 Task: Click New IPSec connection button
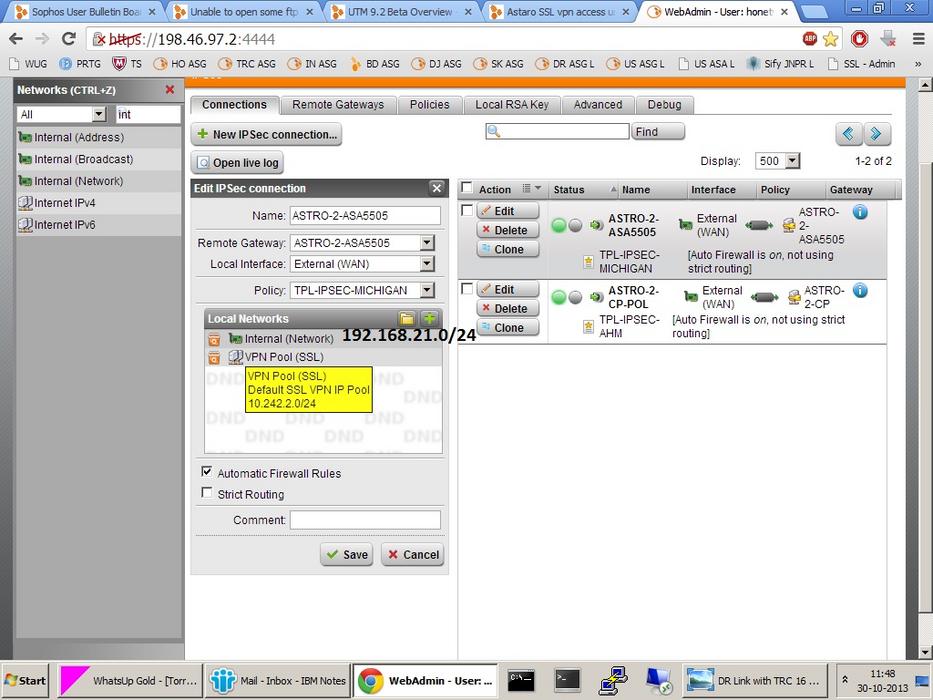[267, 135]
